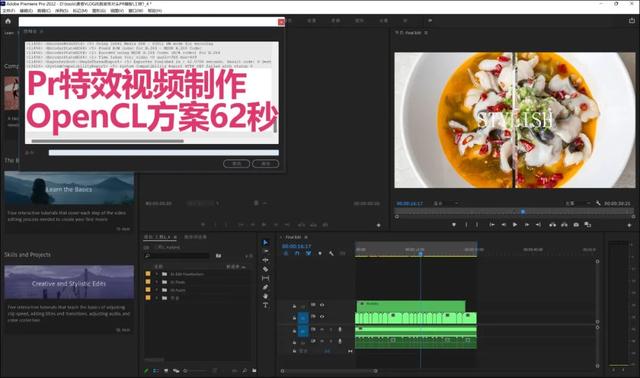Enable voice-over record on A1 track
Screen dimensions: 640x378
click(x=340, y=329)
